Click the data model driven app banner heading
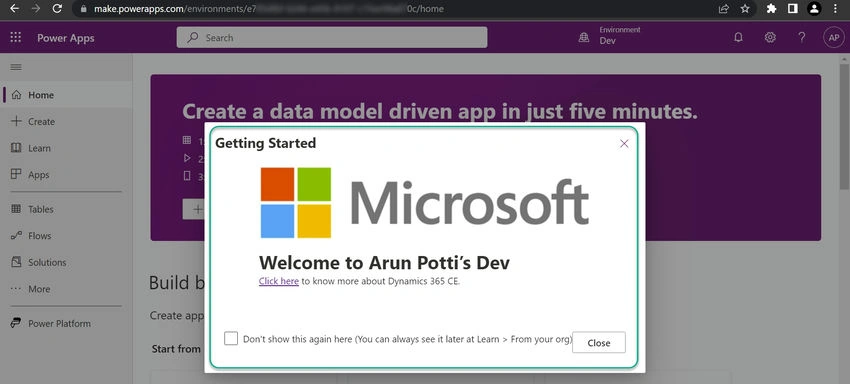 440,111
